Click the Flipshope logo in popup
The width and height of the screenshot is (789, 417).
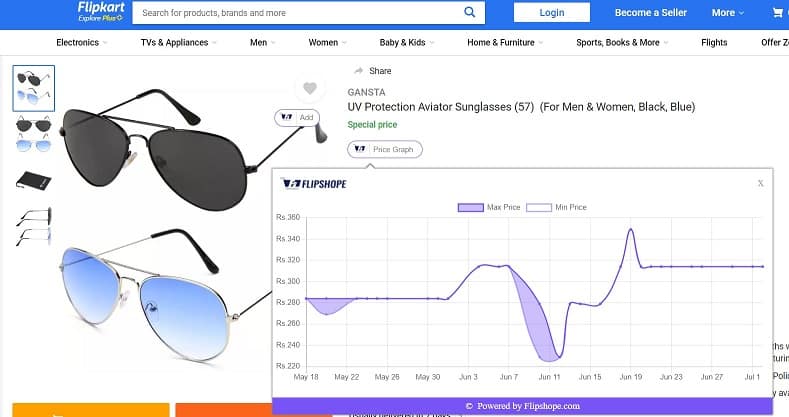tap(314, 184)
